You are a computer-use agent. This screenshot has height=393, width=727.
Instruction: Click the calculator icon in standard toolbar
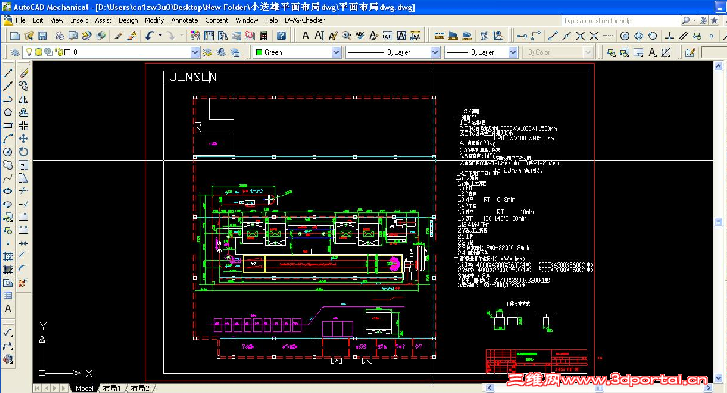click(263, 36)
